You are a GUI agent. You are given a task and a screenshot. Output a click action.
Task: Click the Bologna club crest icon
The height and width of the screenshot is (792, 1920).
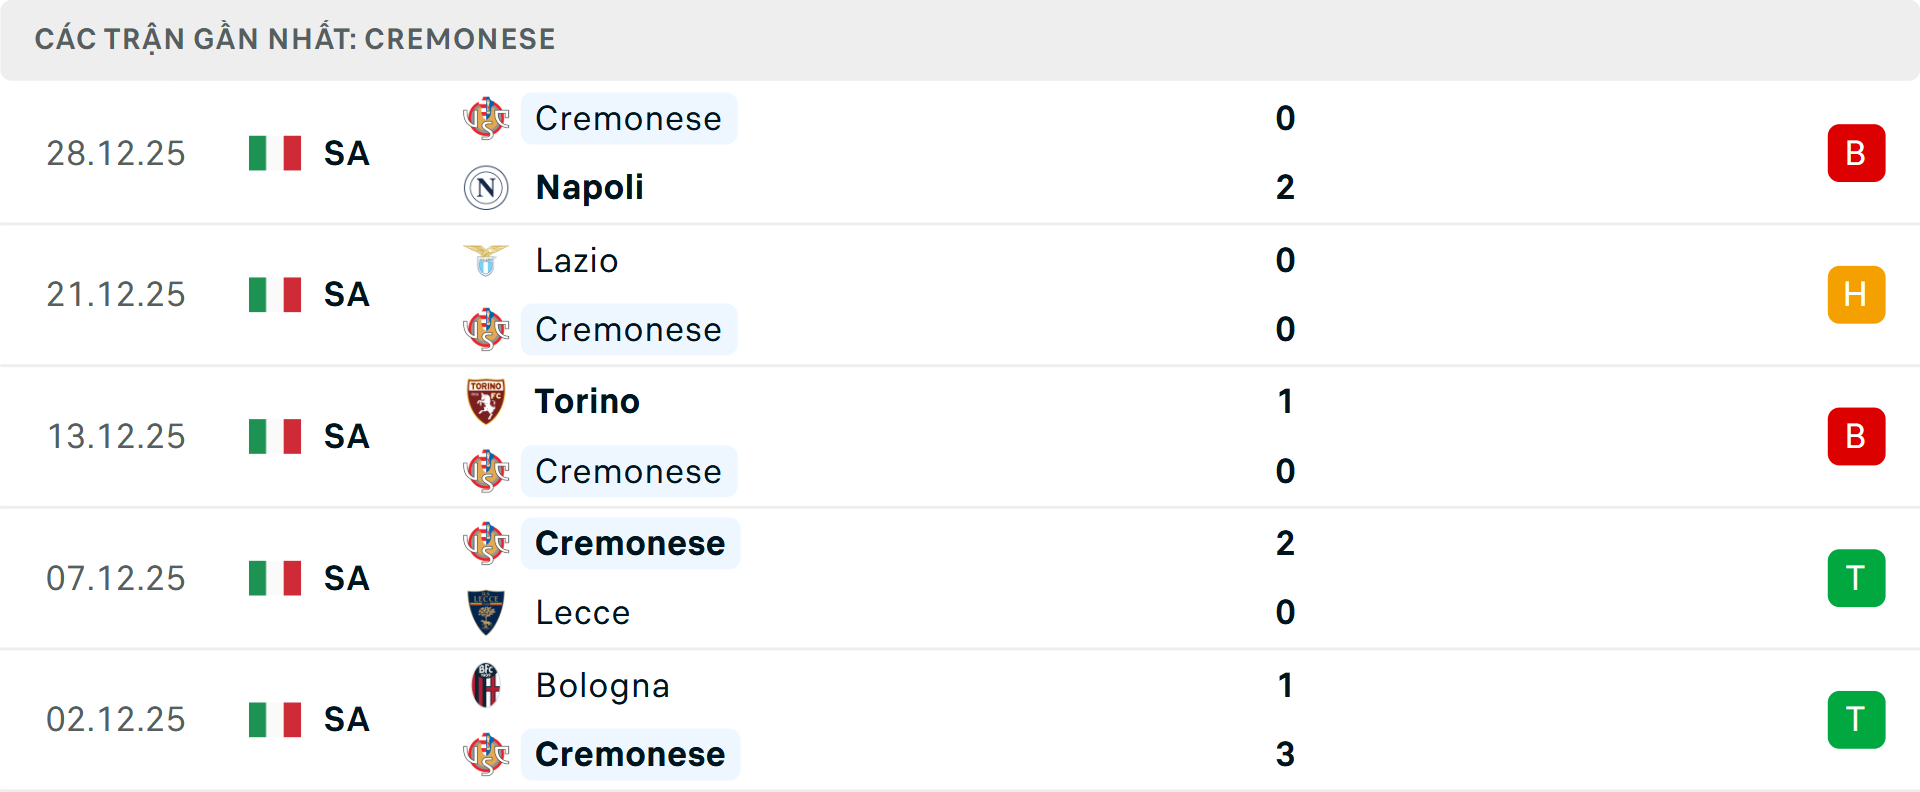pyautogui.click(x=486, y=686)
